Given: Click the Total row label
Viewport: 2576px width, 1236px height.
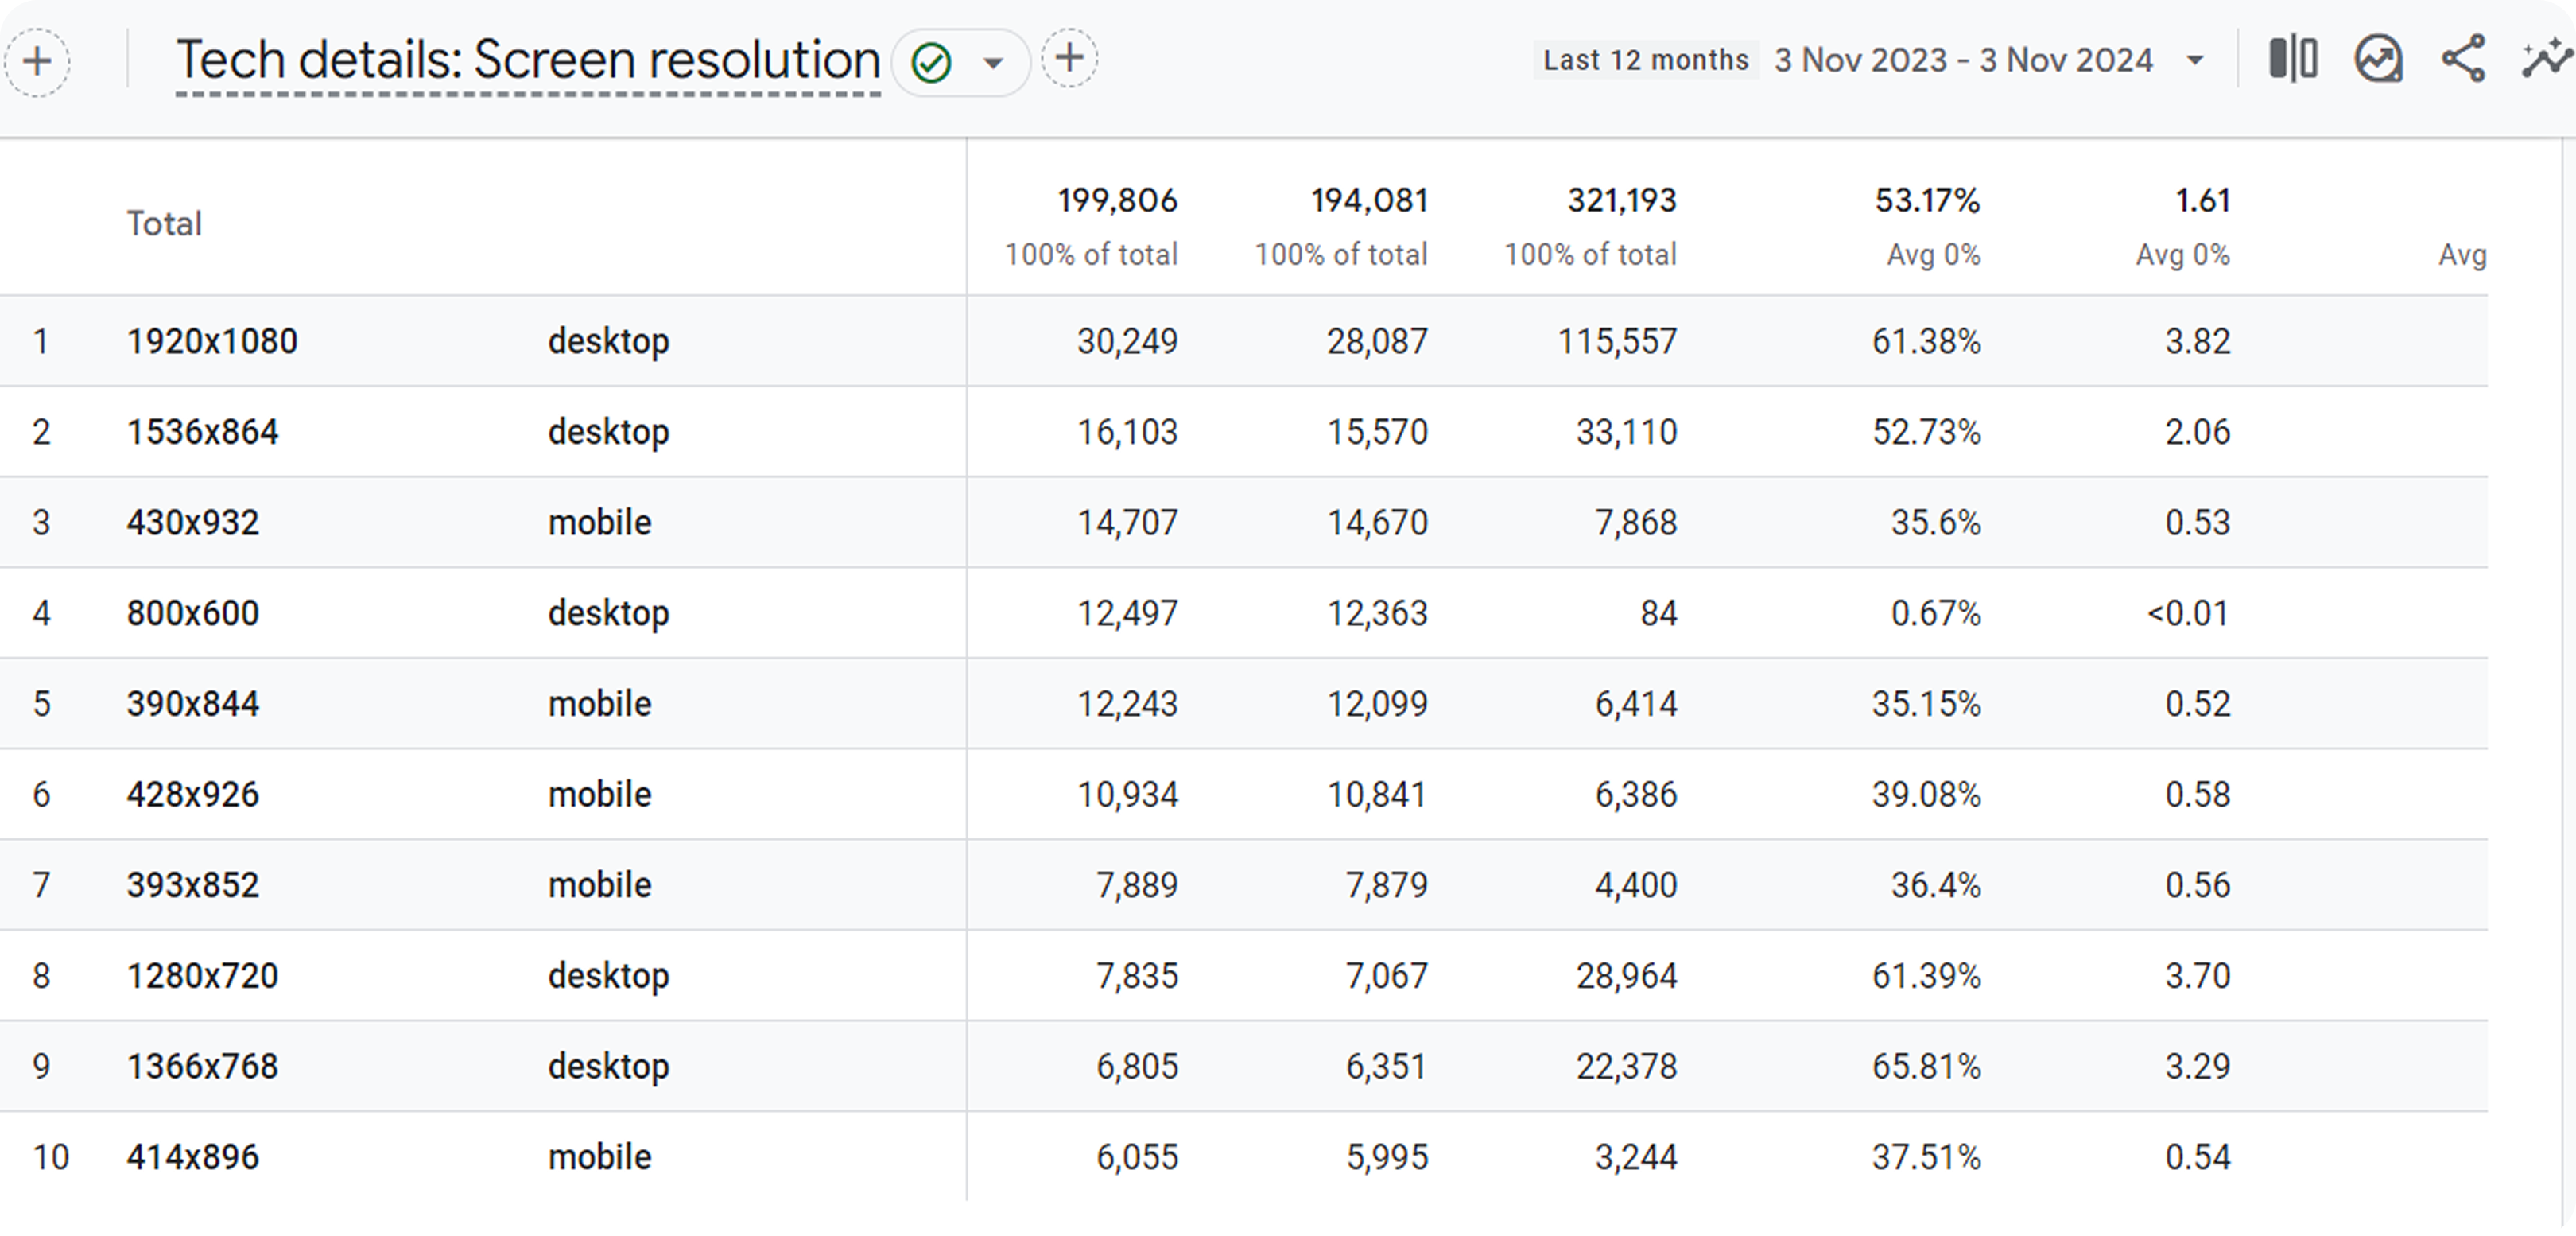Looking at the screenshot, I should (164, 223).
